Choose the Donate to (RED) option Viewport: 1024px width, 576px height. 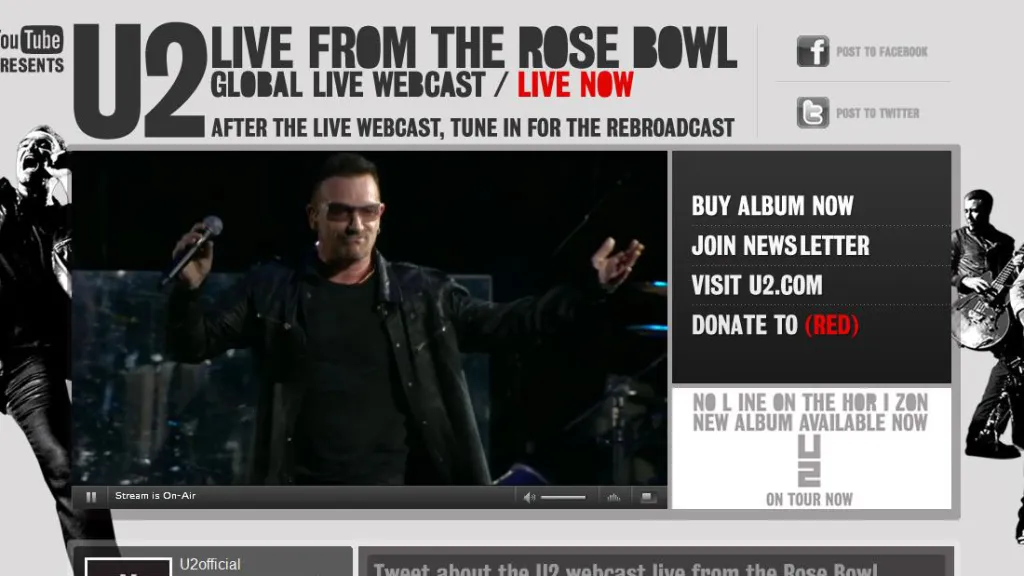(775, 325)
